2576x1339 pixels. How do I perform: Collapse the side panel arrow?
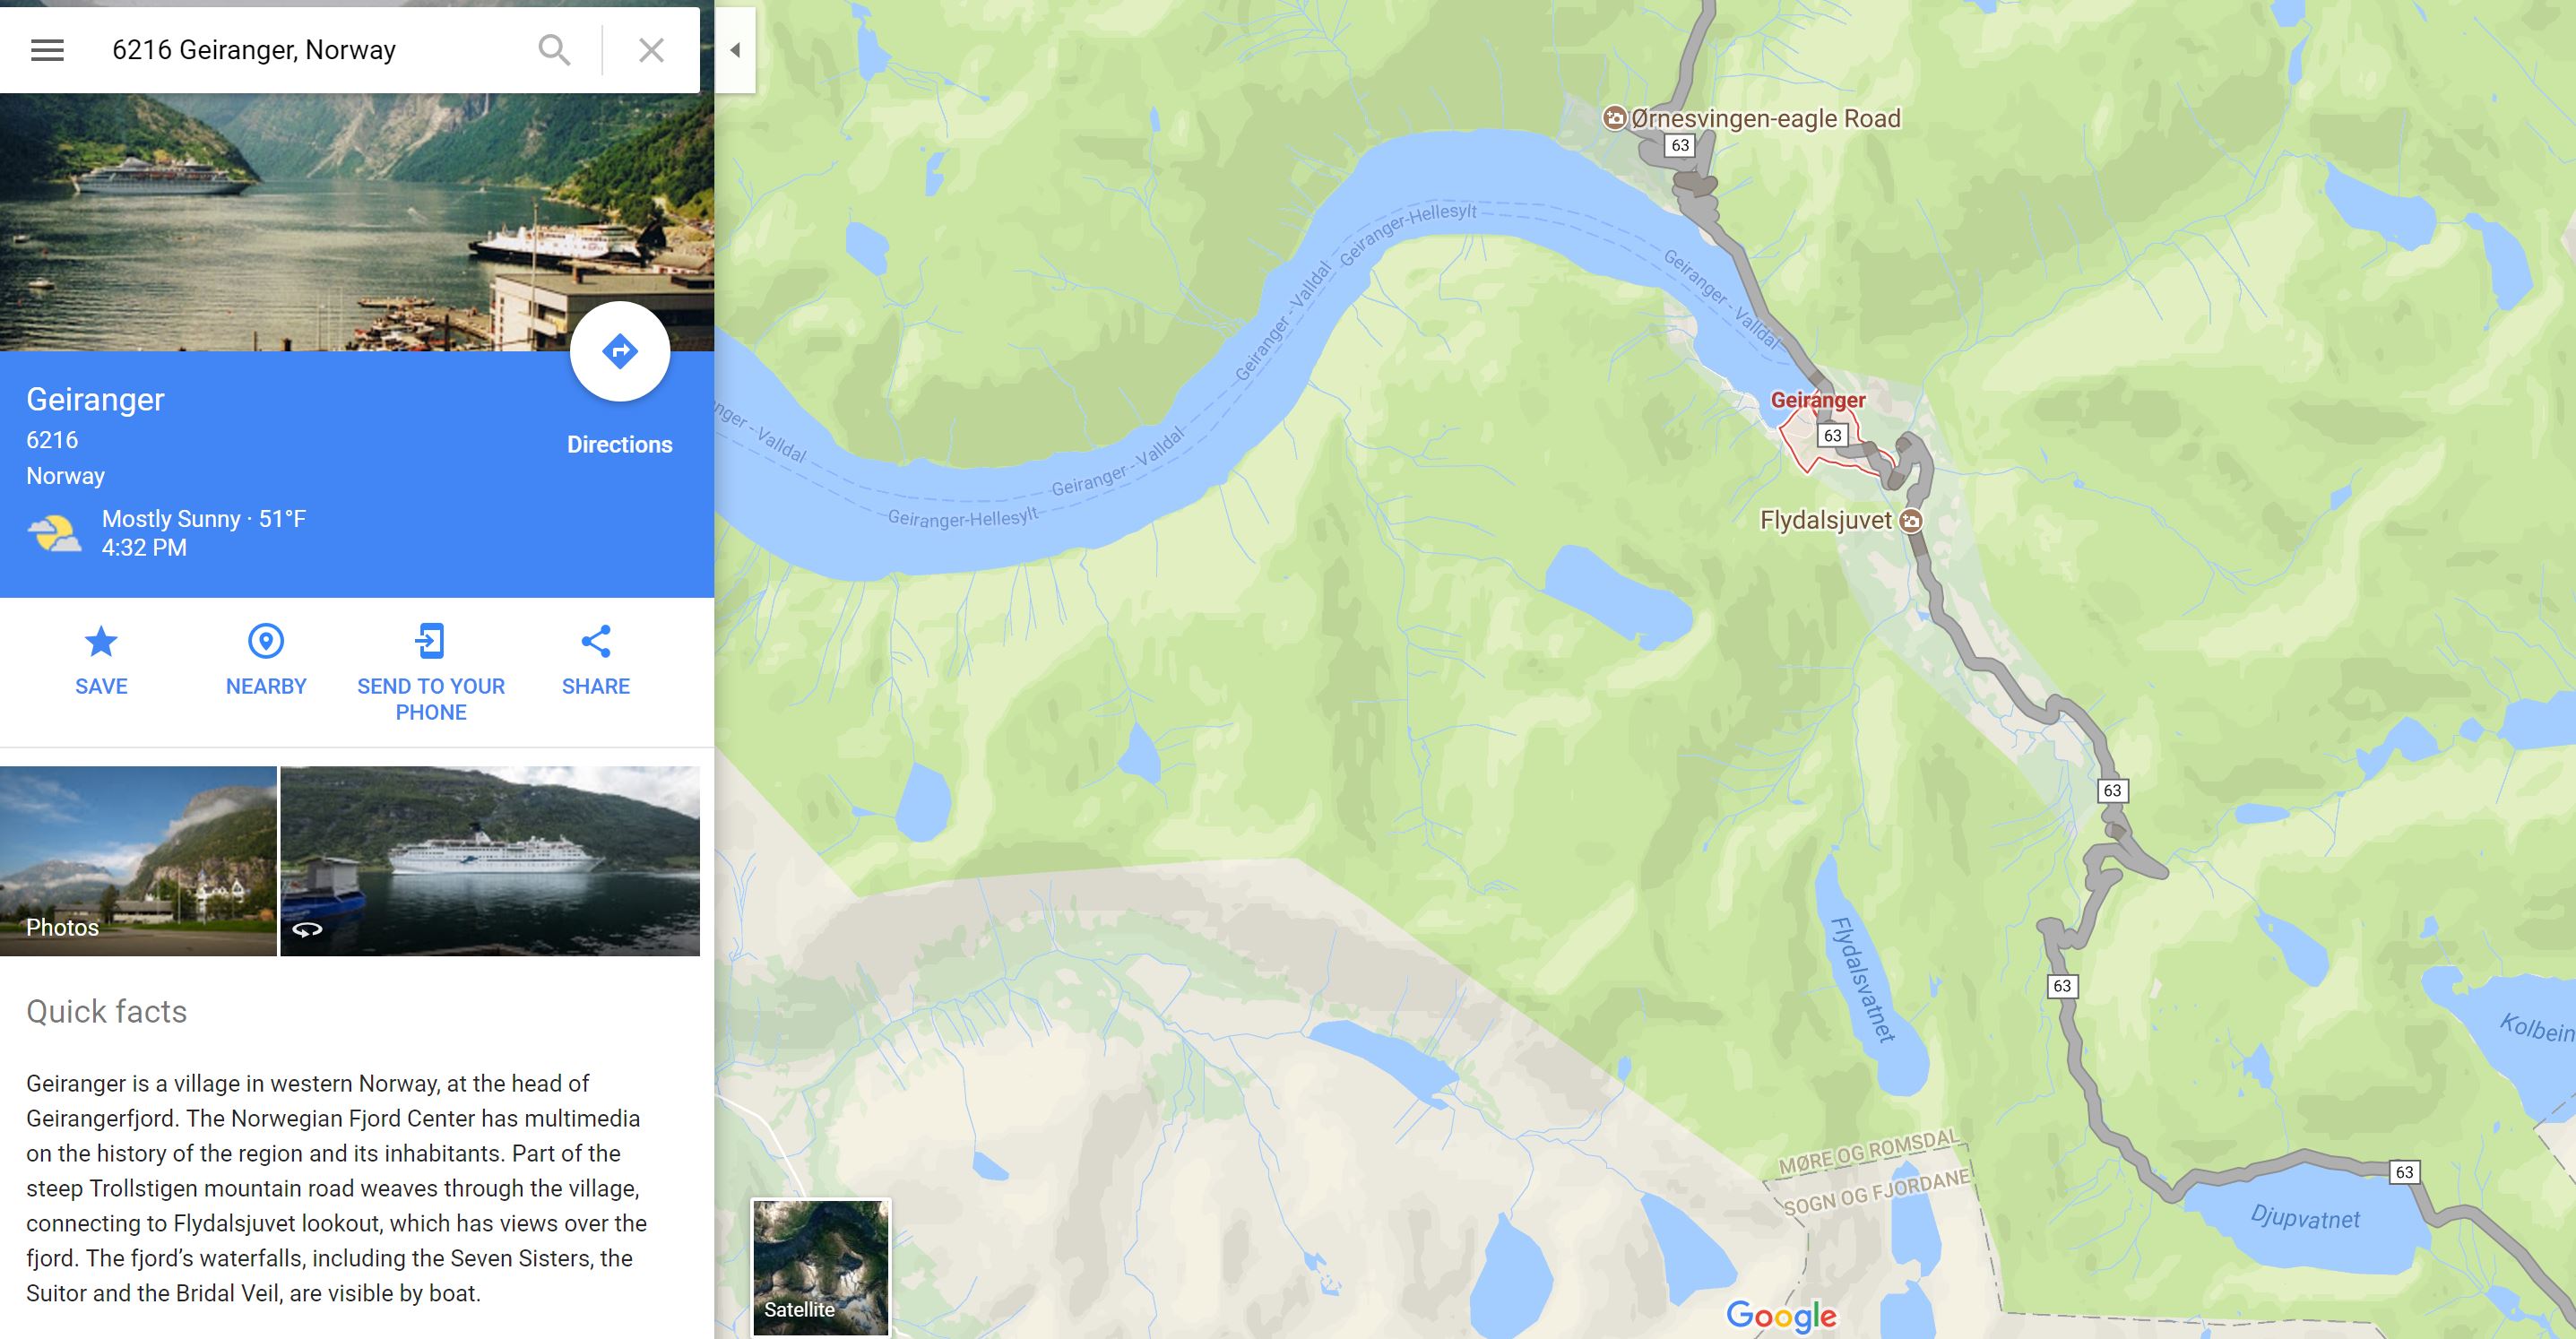pos(735,50)
